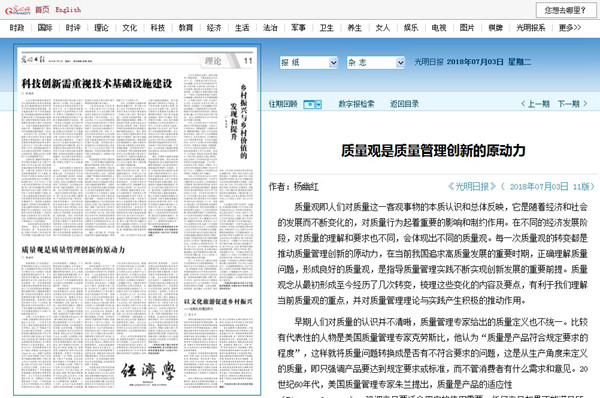Viewport: 600px width, 398px height.
Task: Open the 电视 section
Action: coord(439,28)
